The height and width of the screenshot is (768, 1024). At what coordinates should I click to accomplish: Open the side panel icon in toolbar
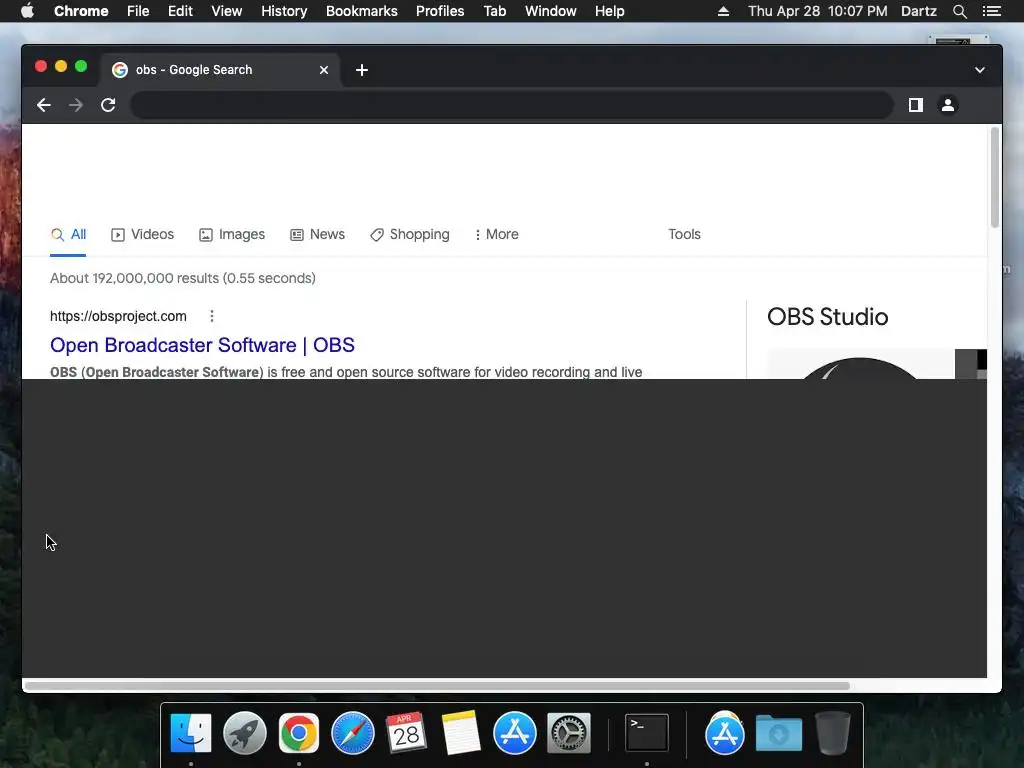pos(916,105)
